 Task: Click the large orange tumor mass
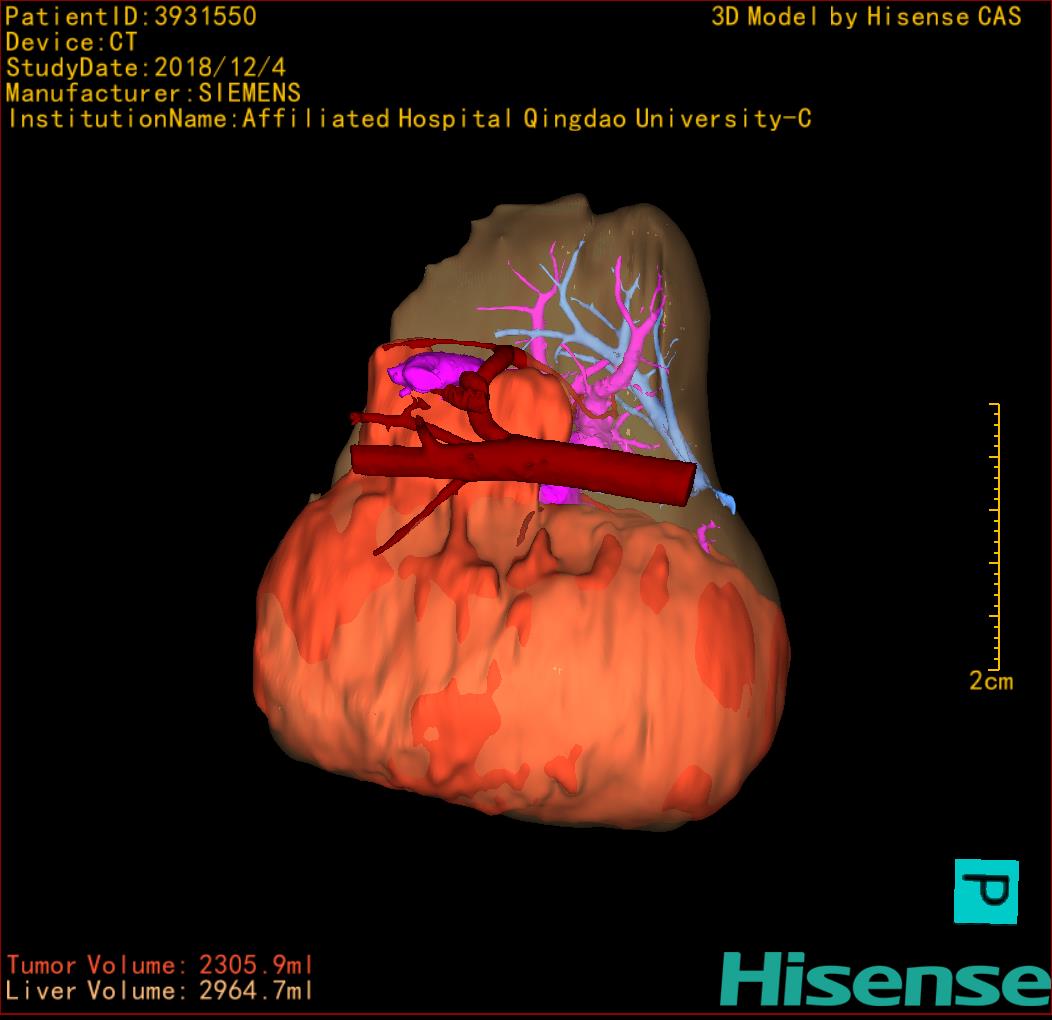point(523,658)
